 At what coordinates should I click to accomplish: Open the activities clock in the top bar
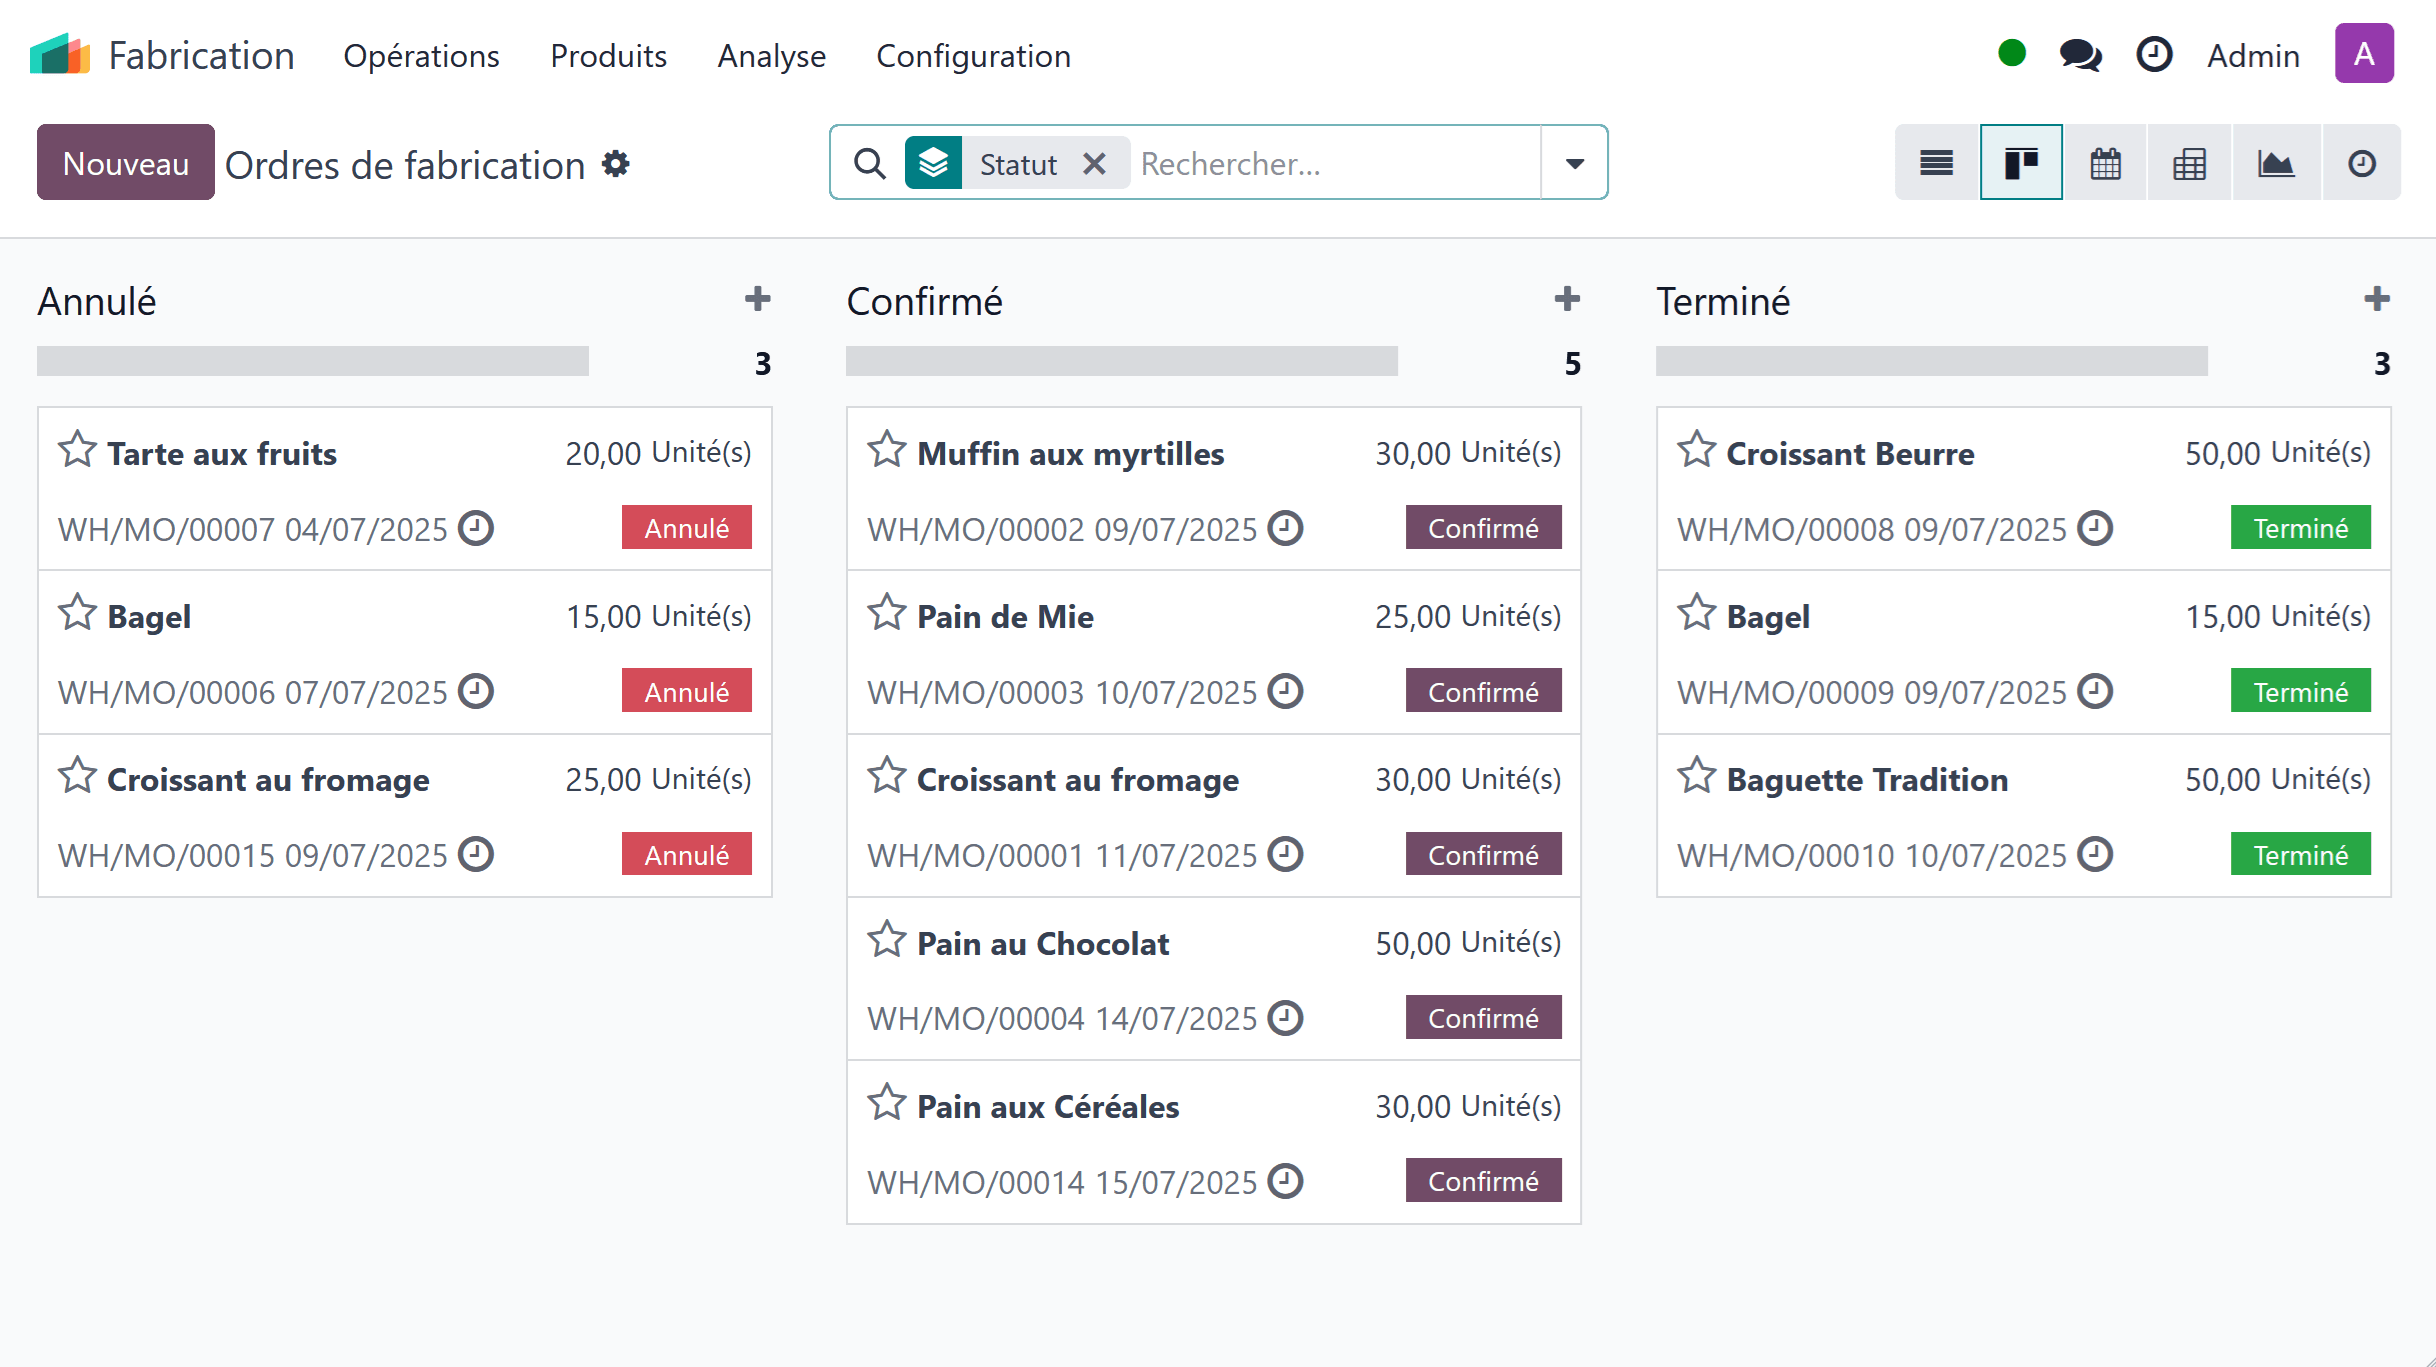pyautogui.click(x=2154, y=55)
